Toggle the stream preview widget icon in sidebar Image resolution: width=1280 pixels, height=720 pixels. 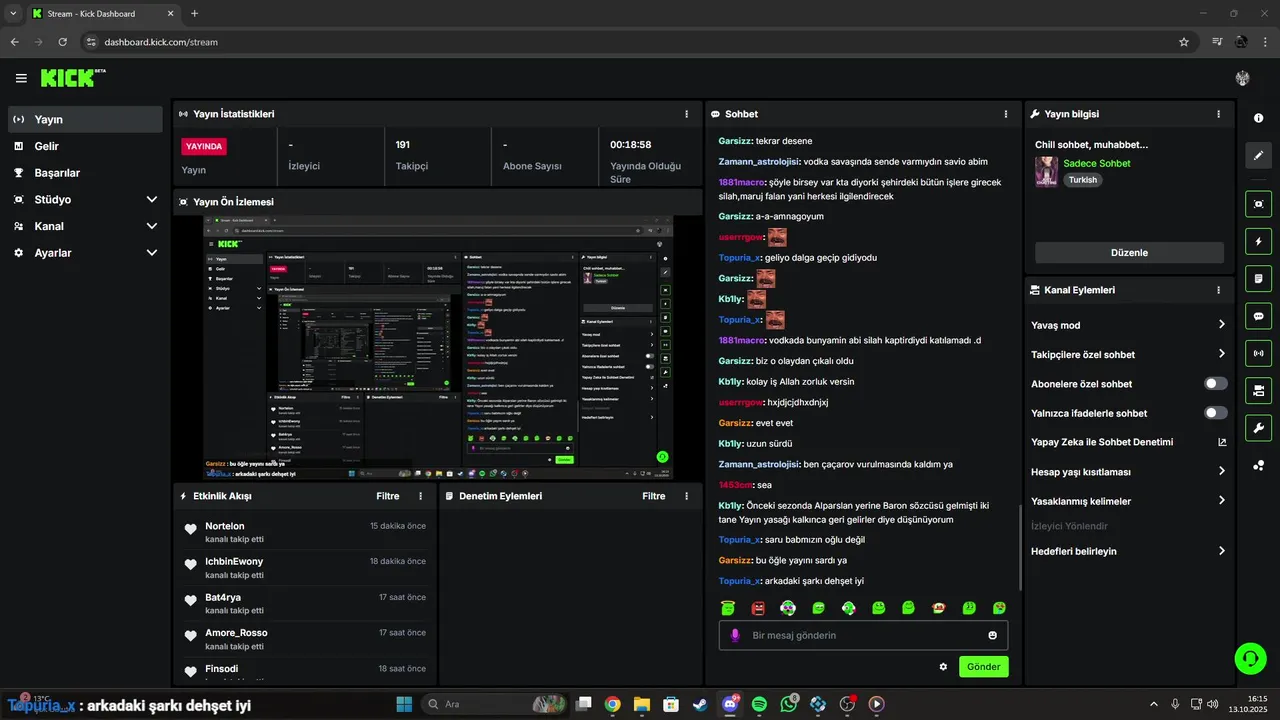pos(1258,204)
